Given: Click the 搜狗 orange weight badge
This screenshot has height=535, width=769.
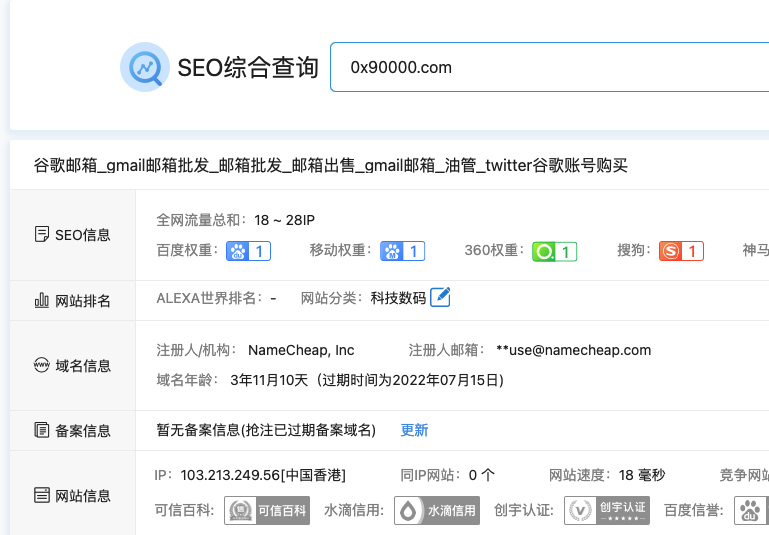Looking at the screenshot, I should 681,251.
